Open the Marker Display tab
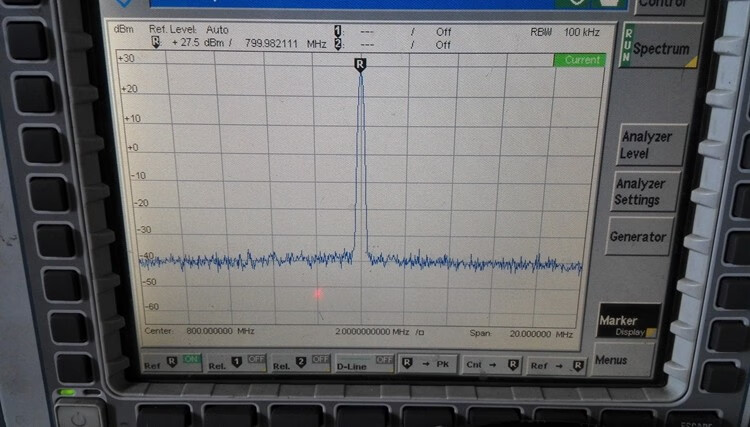Viewport: 750px width, 427px height. 629,324
